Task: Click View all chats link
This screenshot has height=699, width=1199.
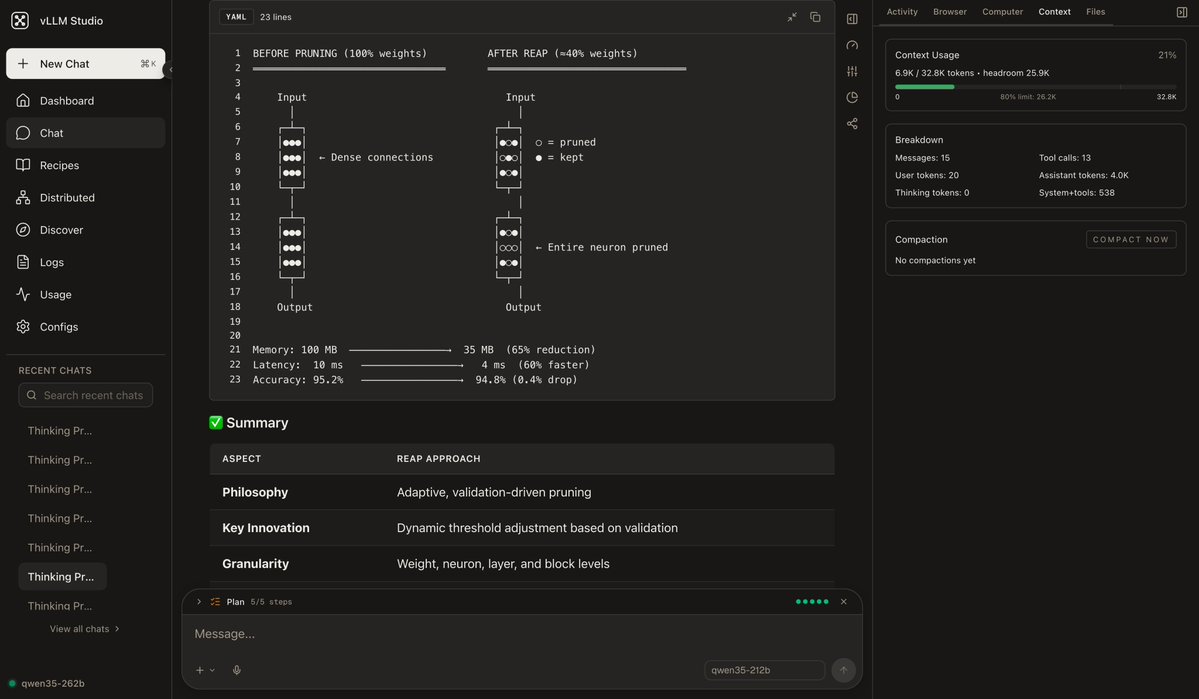Action: coord(84,629)
